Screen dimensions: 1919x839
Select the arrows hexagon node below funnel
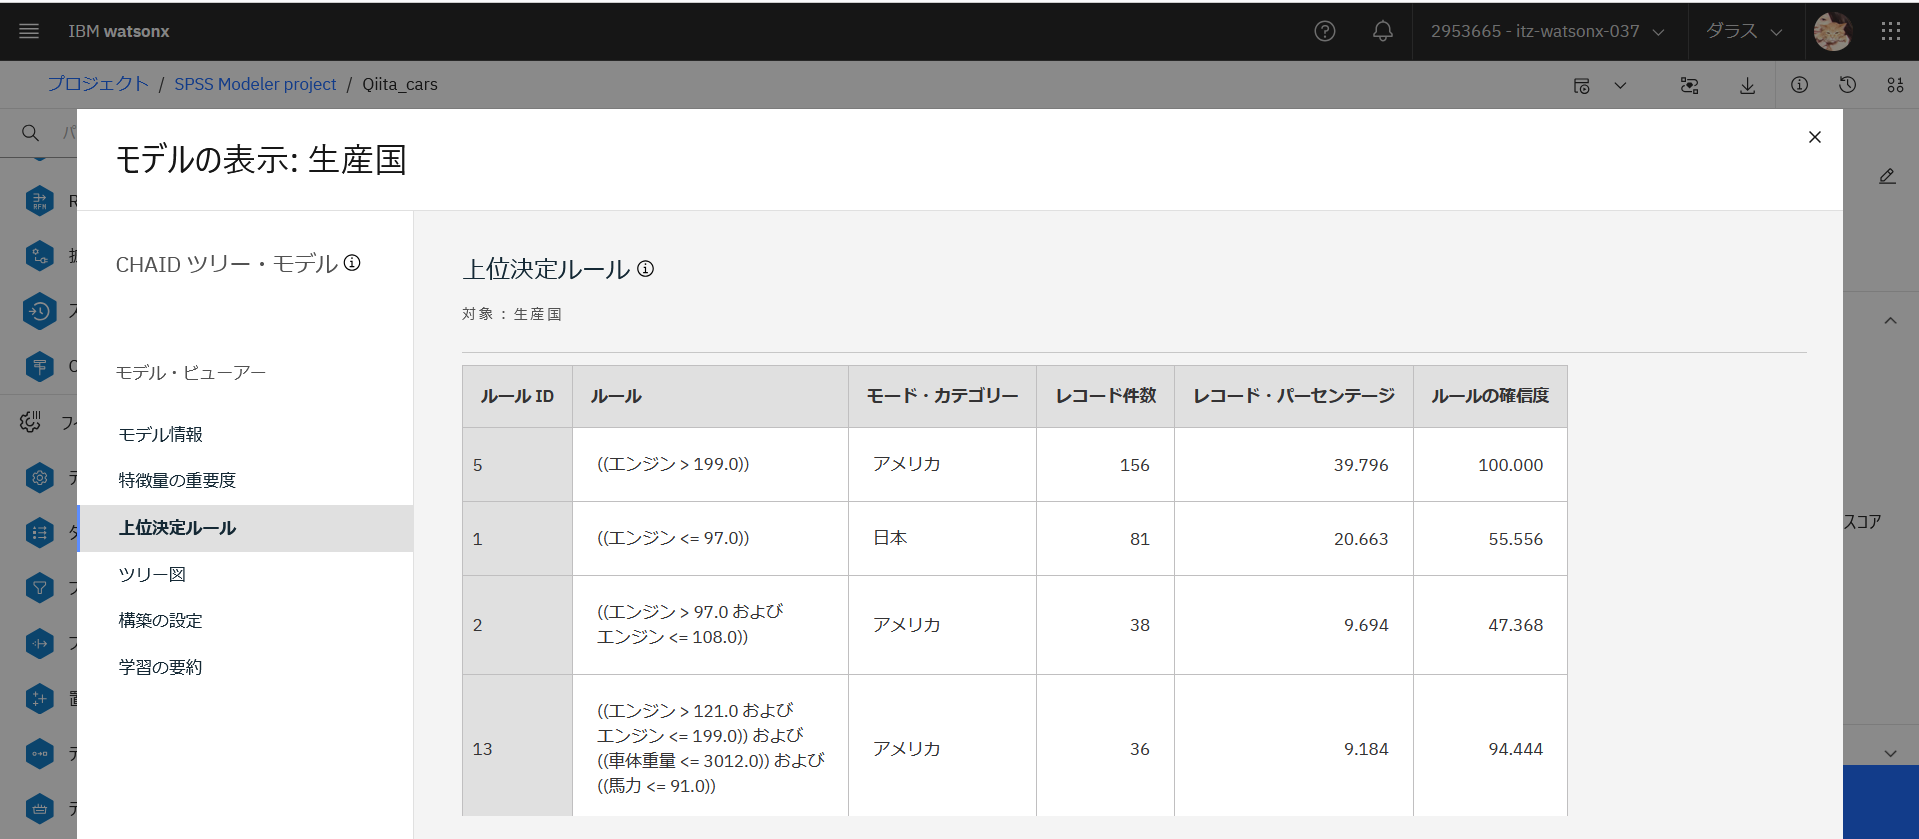[x=40, y=643]
